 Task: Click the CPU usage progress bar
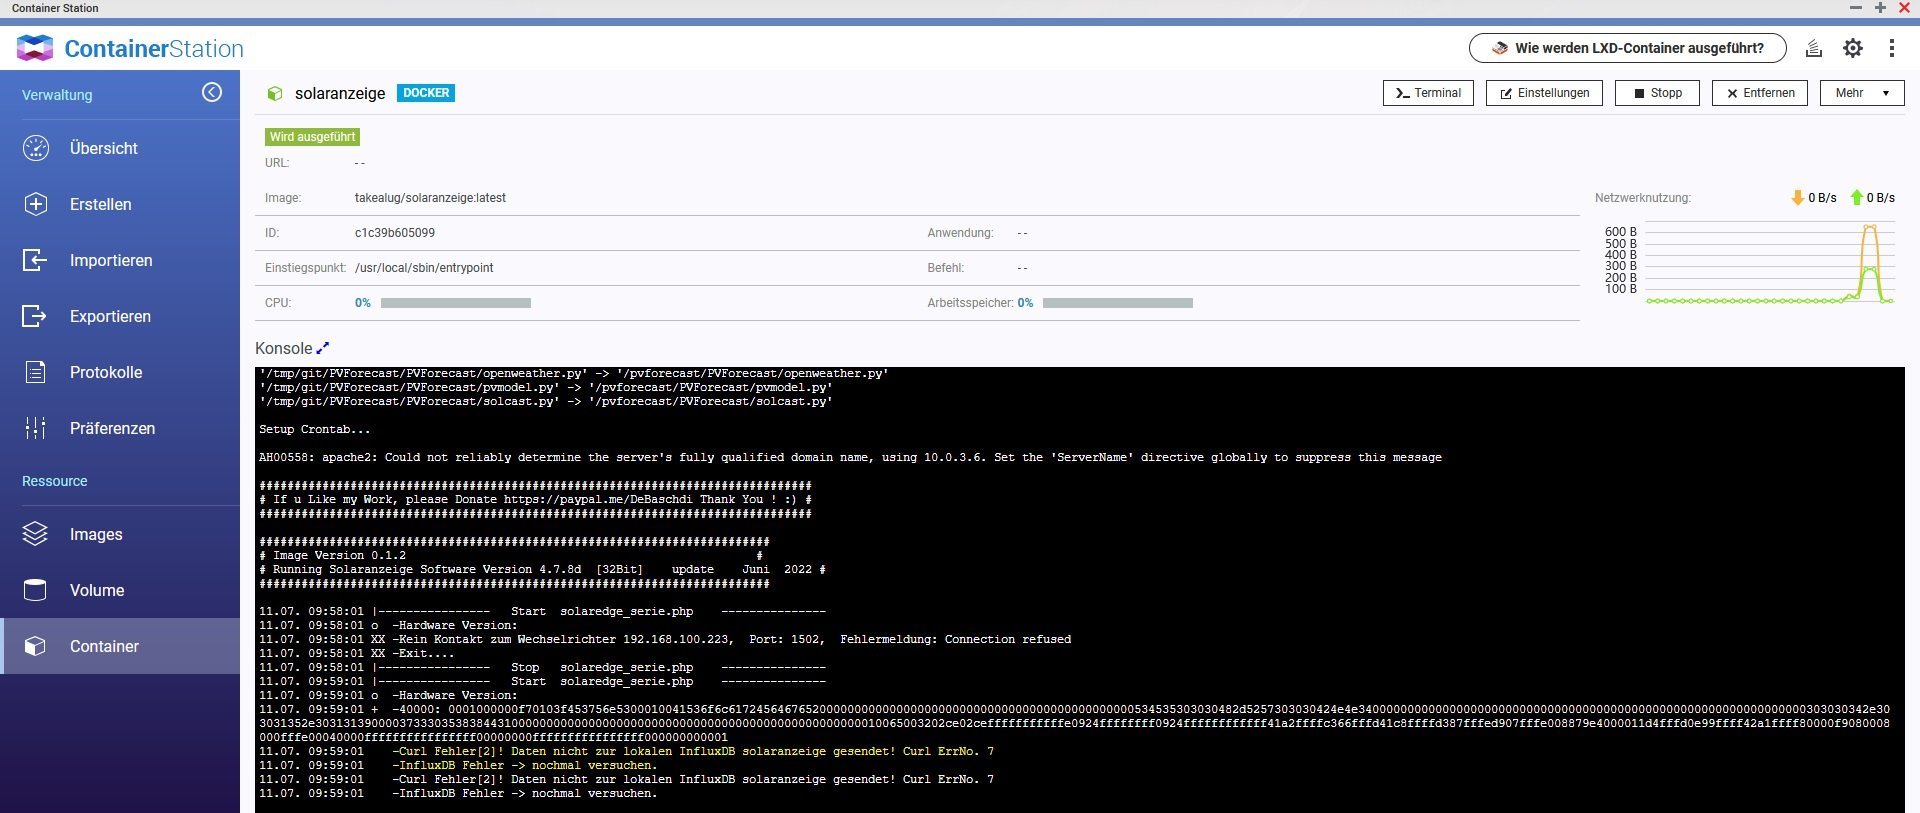point(455,303)
